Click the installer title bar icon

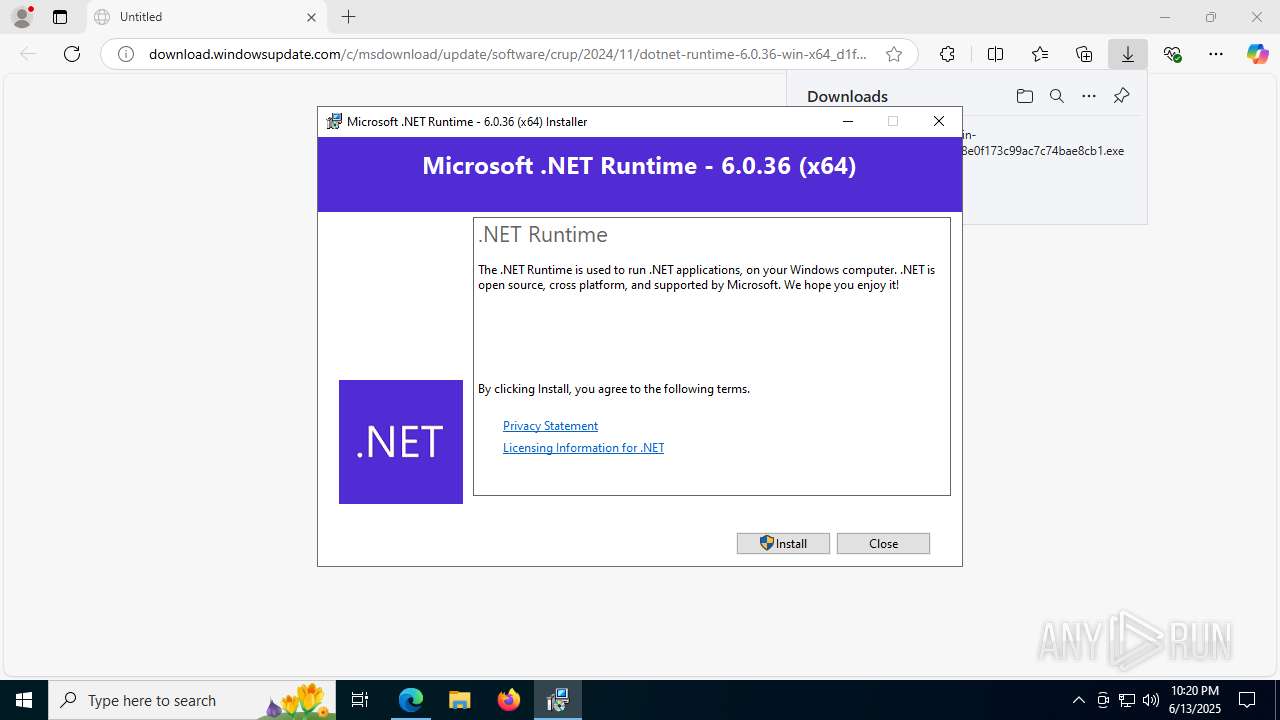point(335,122)
